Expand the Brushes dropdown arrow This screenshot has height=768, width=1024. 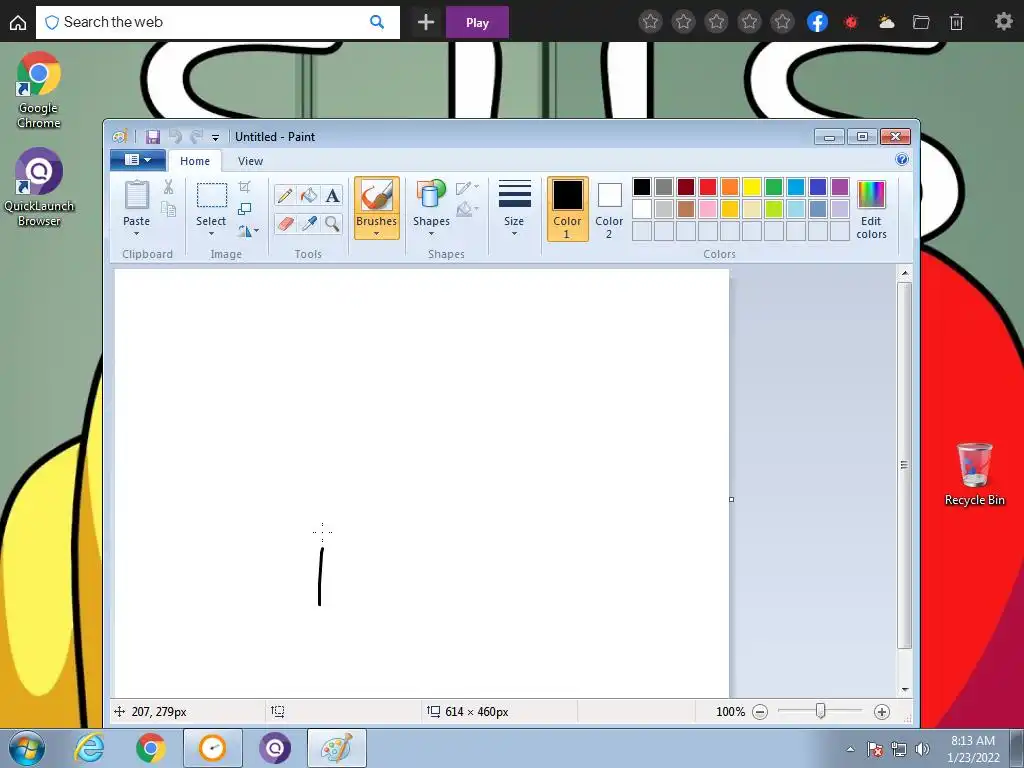pyautogui.click(x=377, y=234)
